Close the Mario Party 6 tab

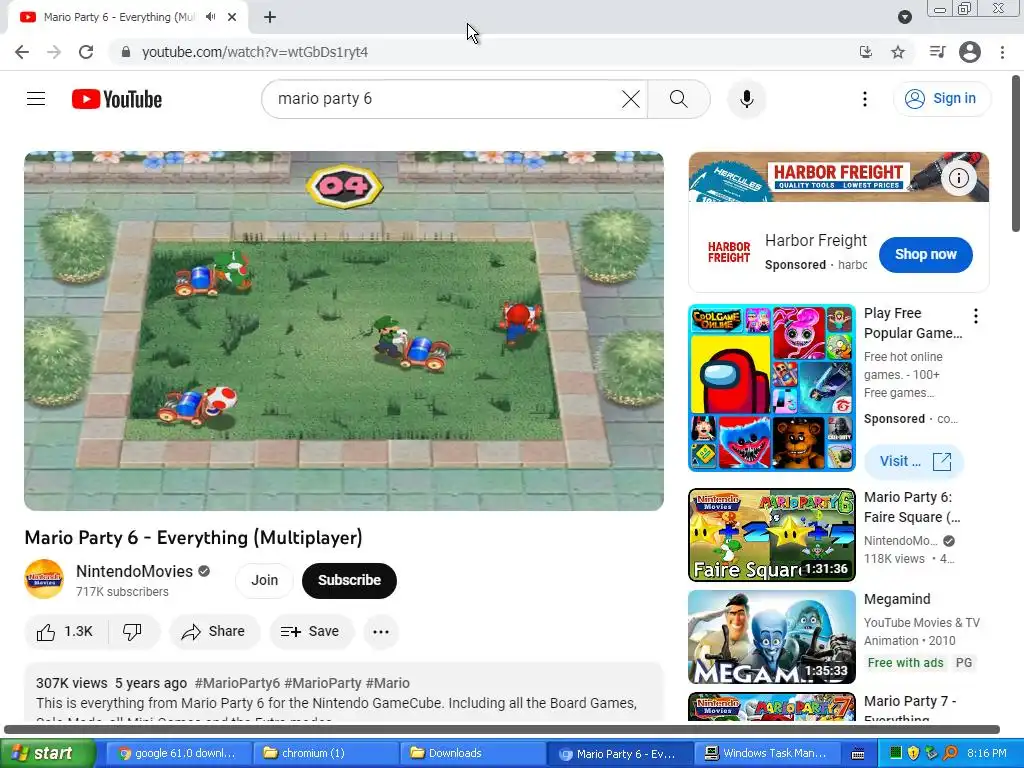(x=232, y=17)
